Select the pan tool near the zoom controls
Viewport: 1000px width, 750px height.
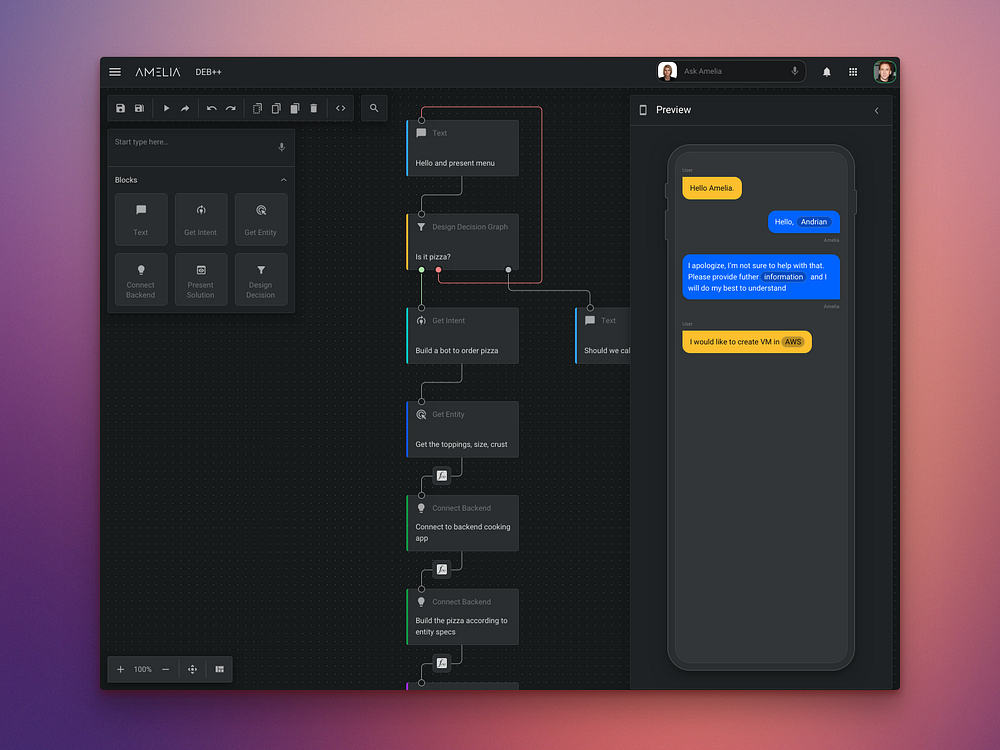pyautogui.click(x=191, y=669)
